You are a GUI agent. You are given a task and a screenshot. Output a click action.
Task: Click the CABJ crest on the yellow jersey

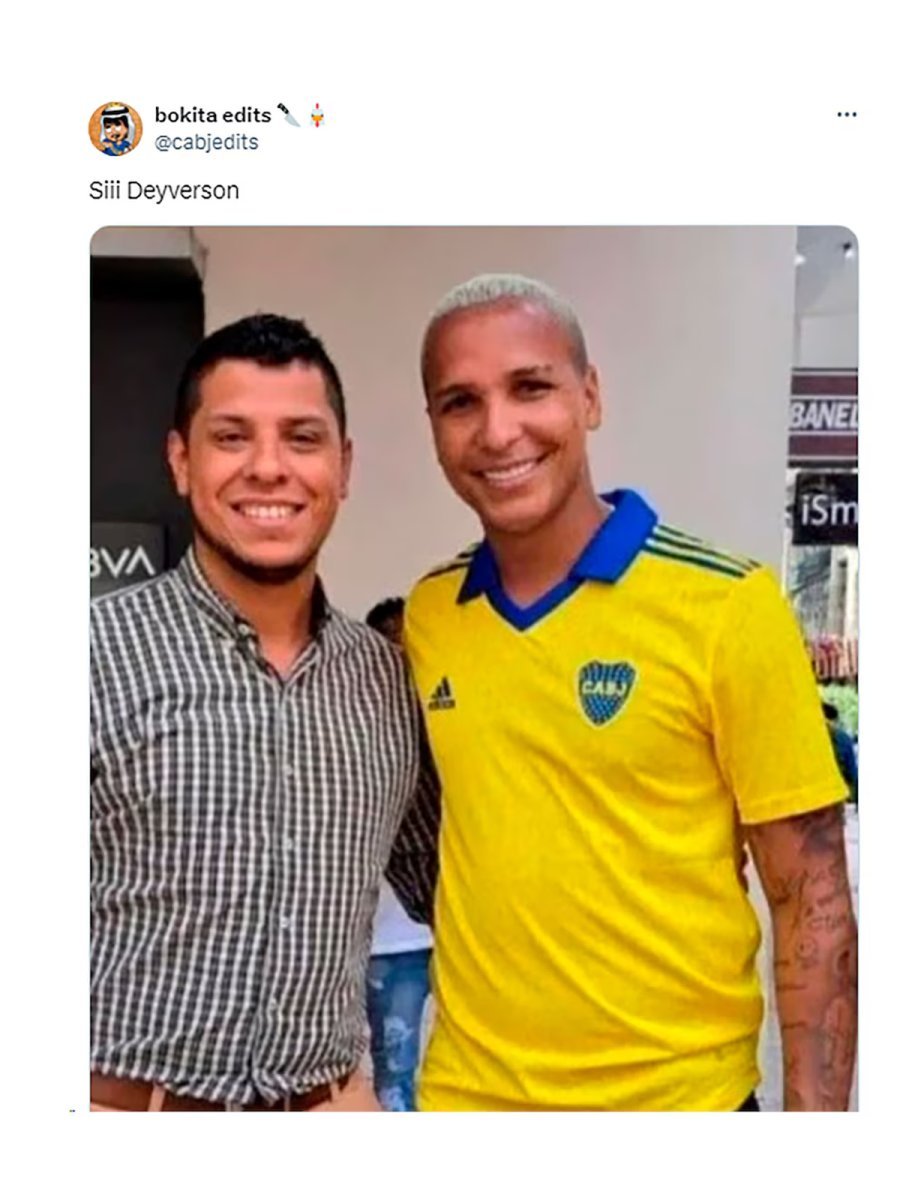click(606, 692)
